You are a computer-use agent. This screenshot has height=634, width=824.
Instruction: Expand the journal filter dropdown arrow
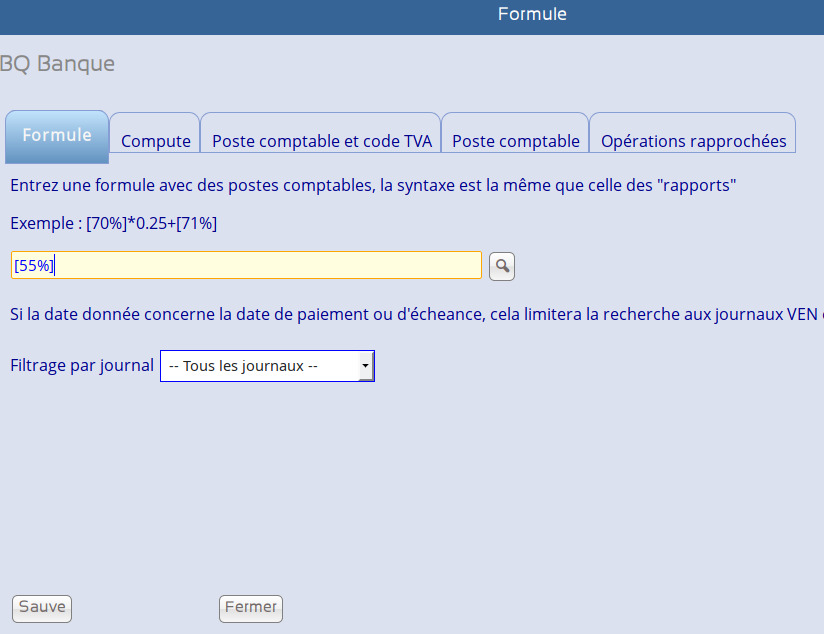pos(366,366)
